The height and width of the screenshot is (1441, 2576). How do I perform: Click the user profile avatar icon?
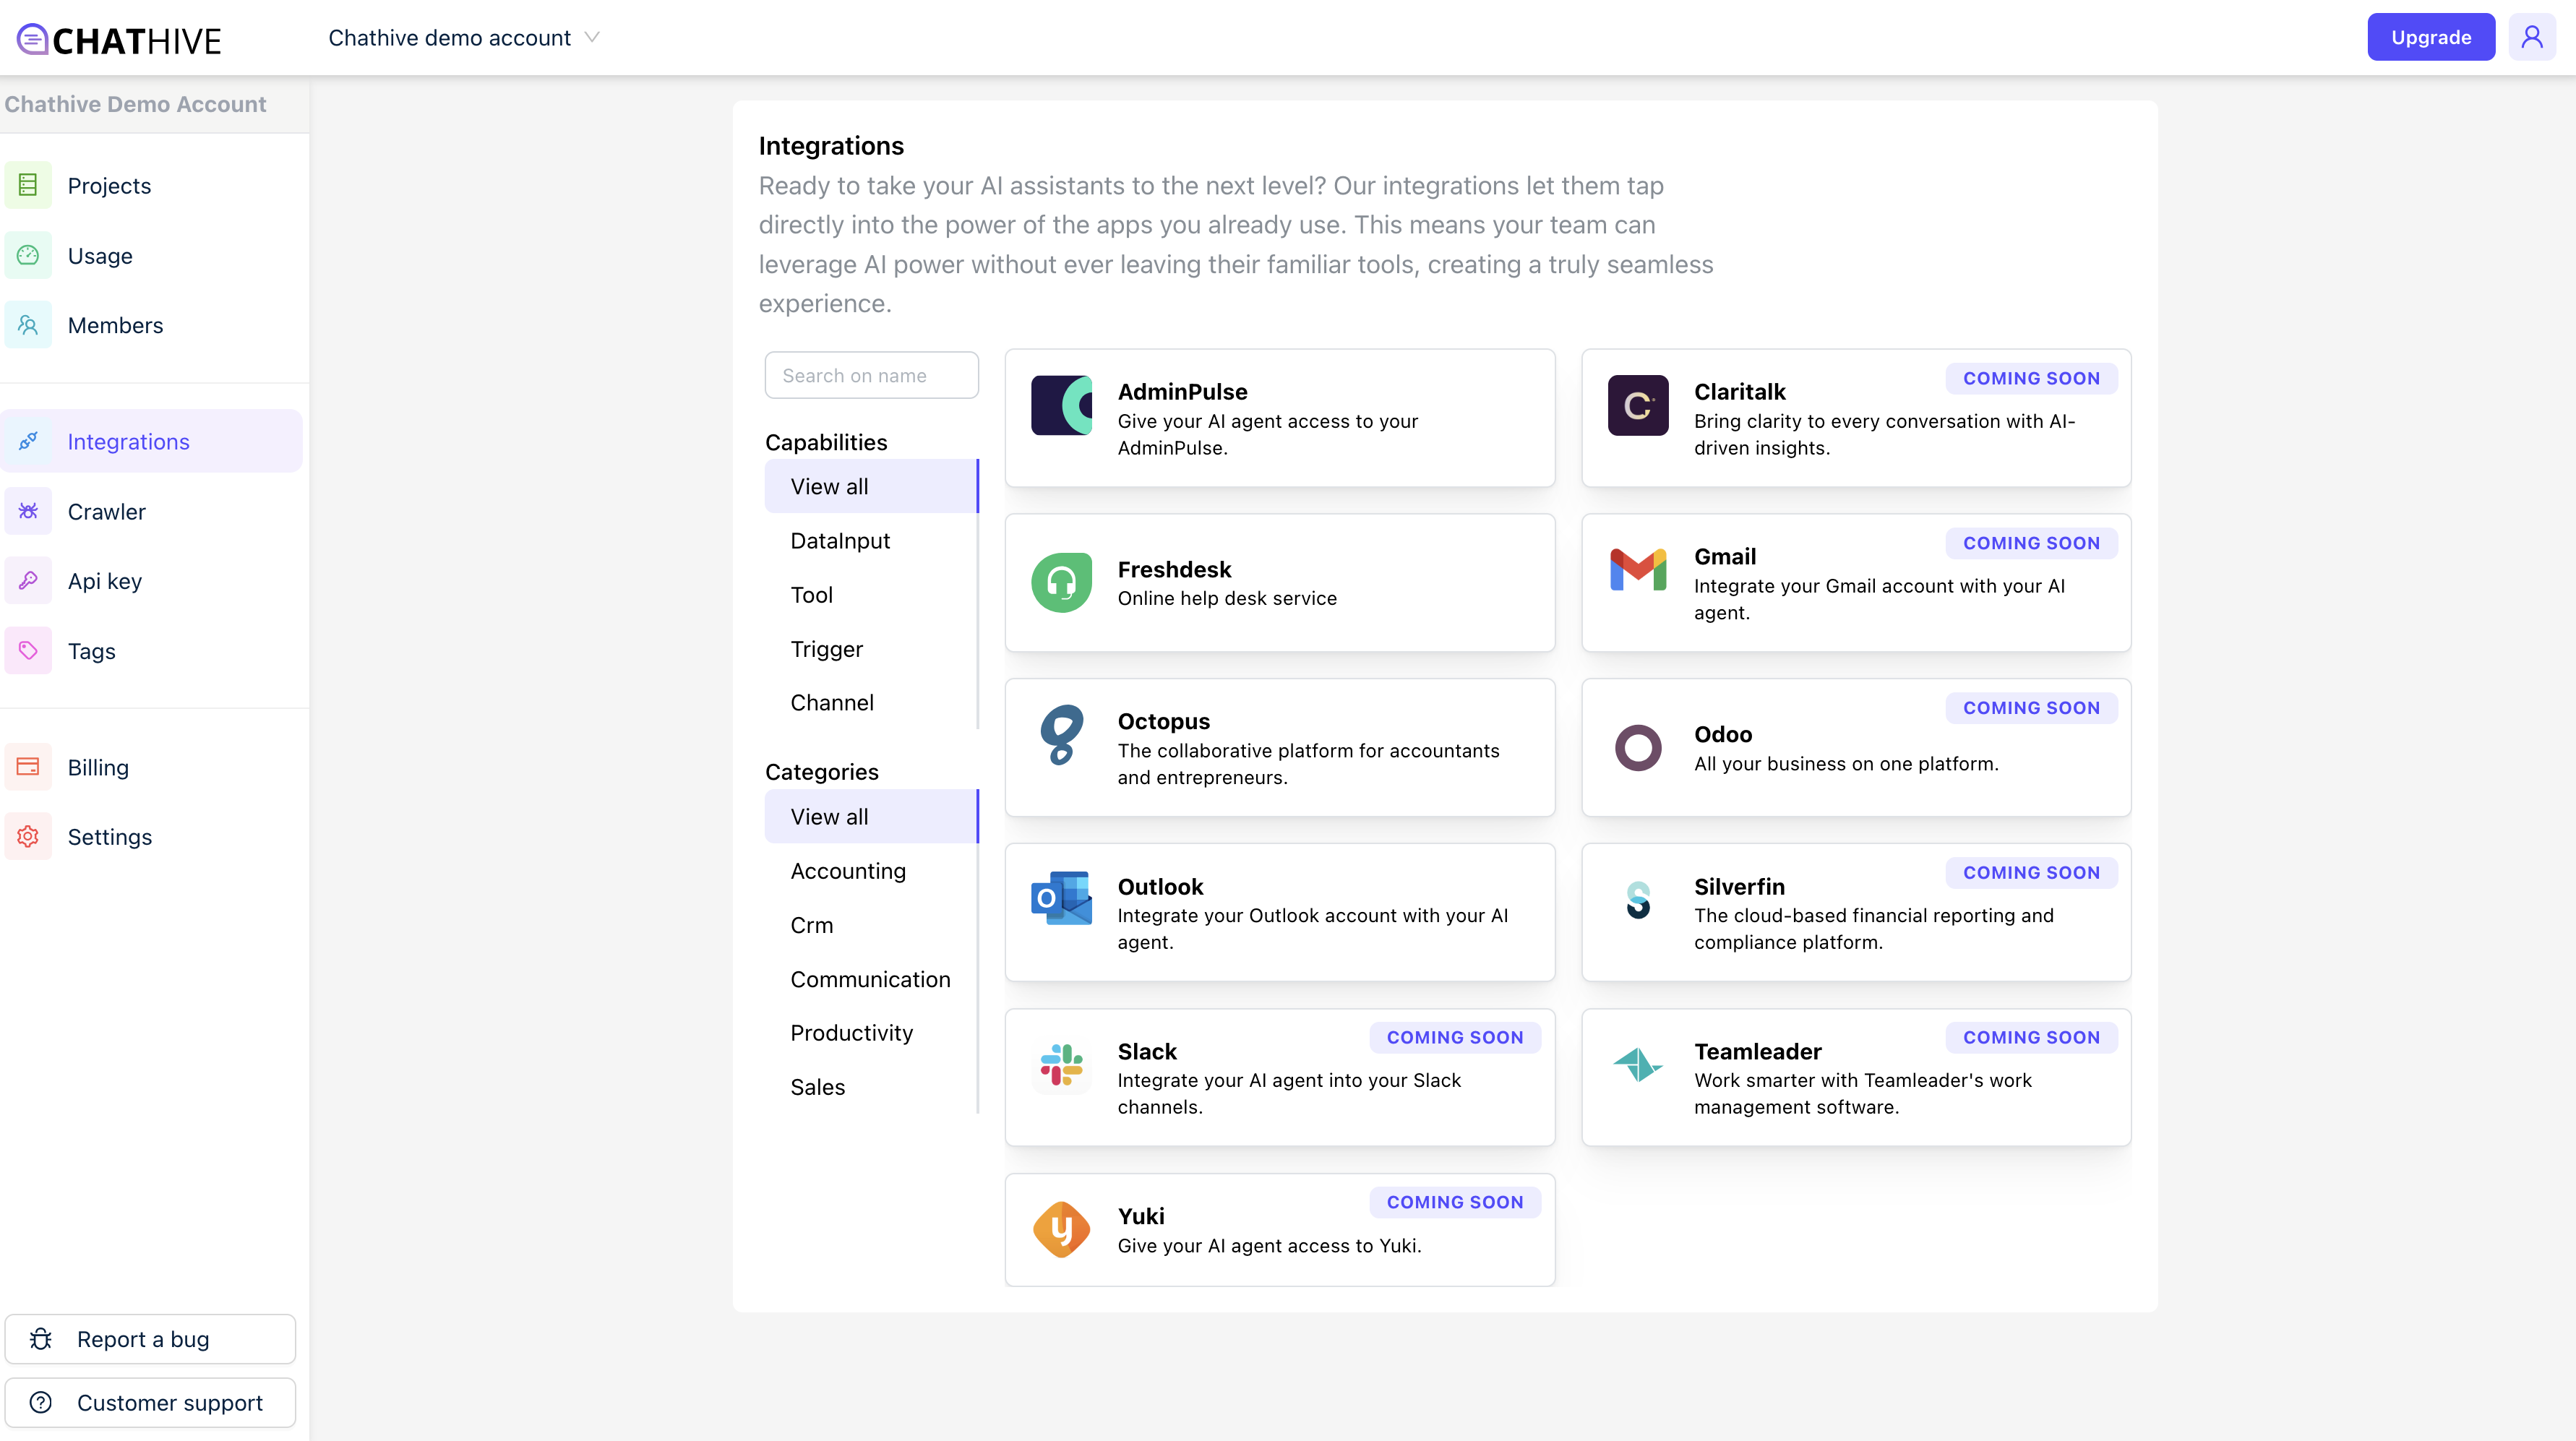tap(2531, 37)
